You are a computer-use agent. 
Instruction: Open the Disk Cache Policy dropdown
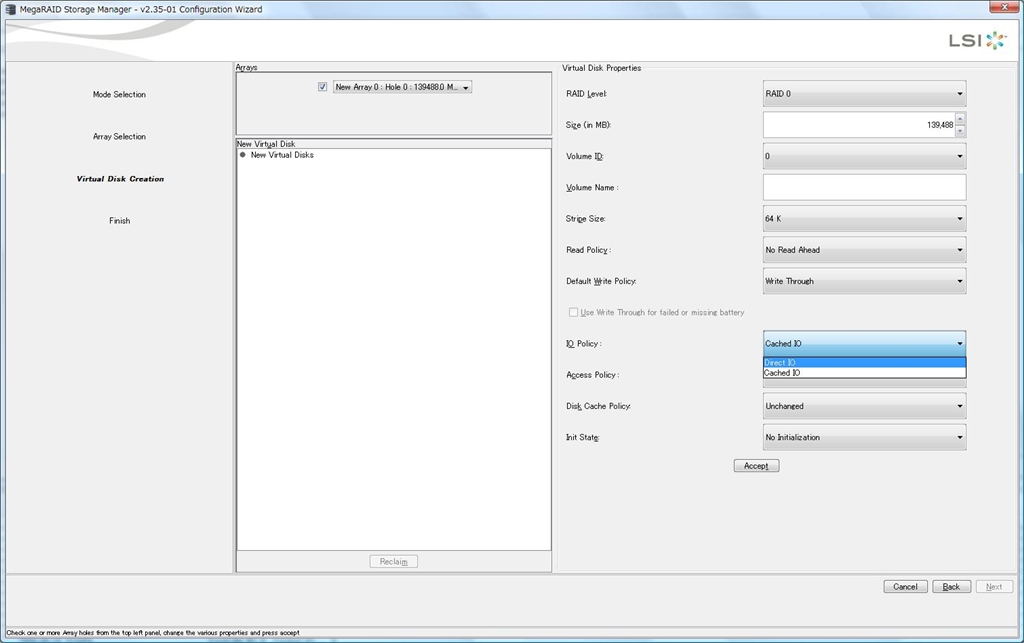(x=864, y=406)
